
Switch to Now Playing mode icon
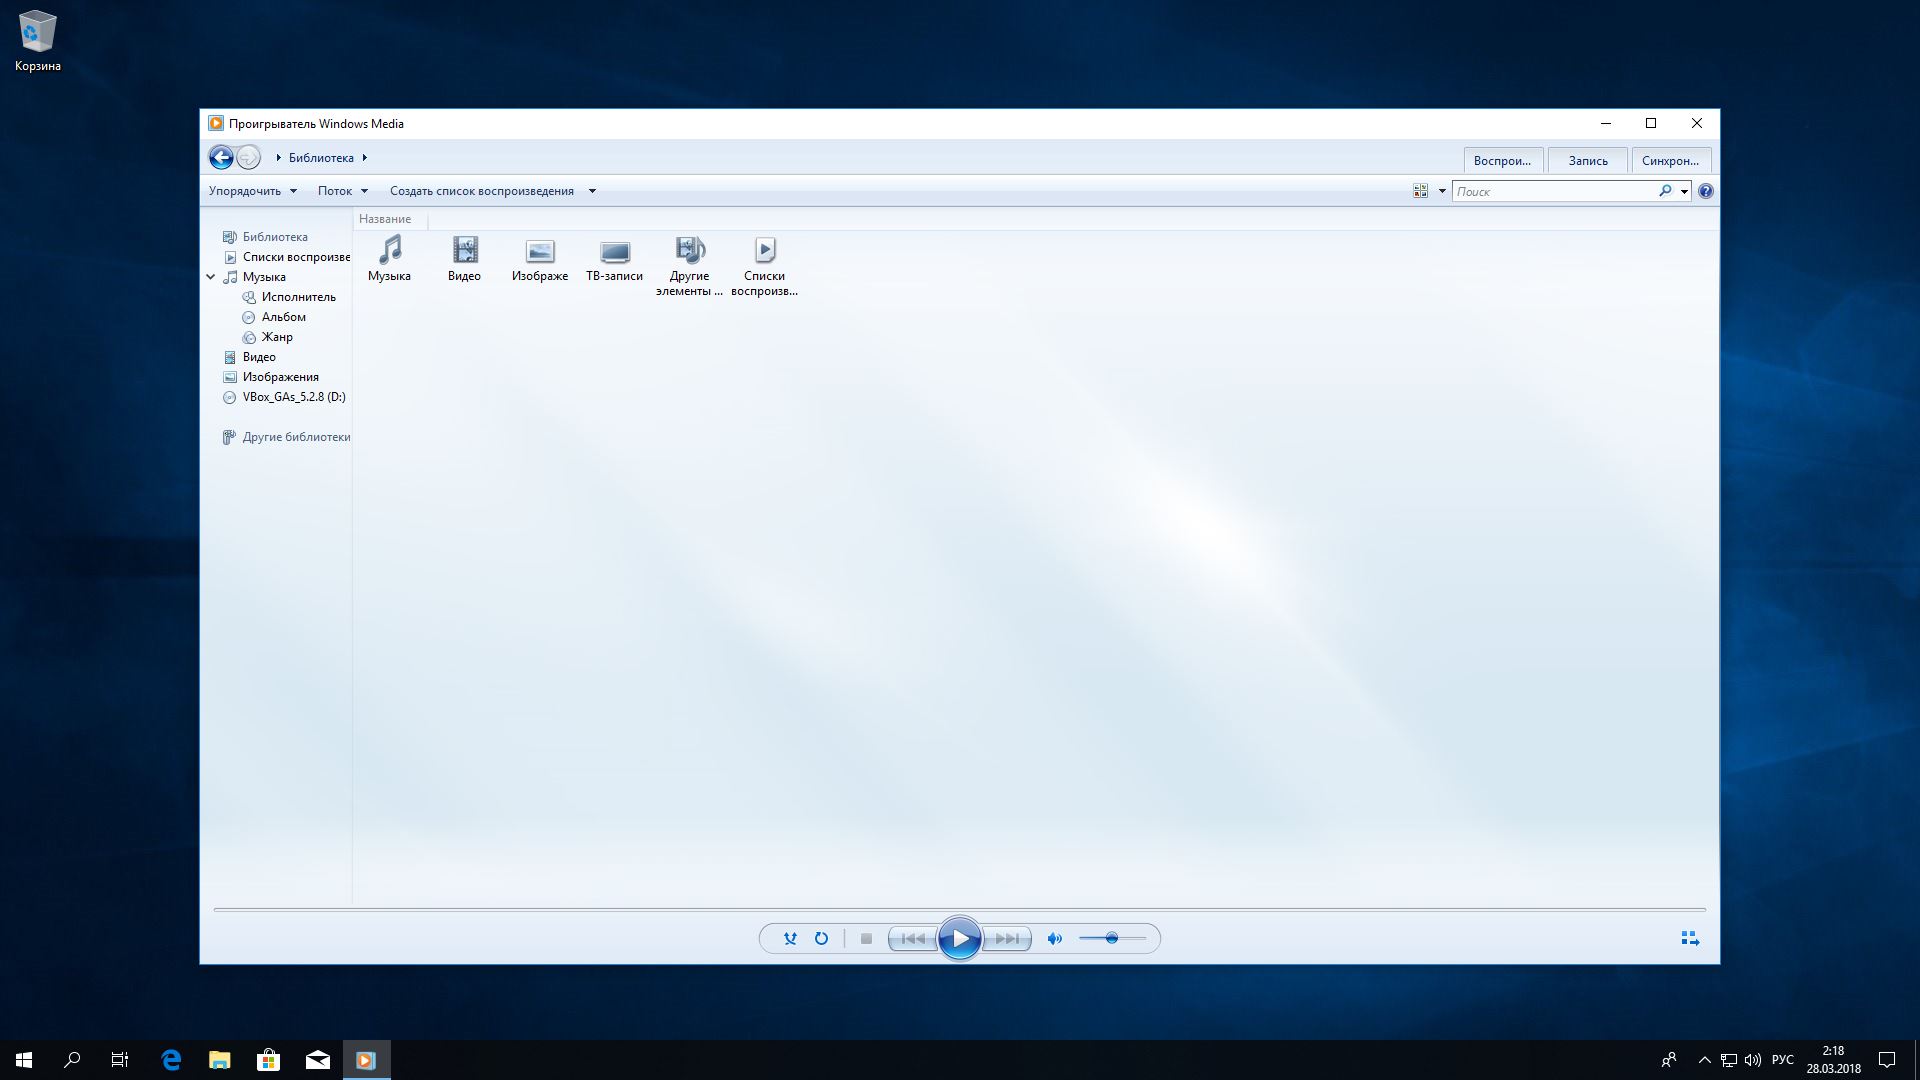tap(1690, 939)
